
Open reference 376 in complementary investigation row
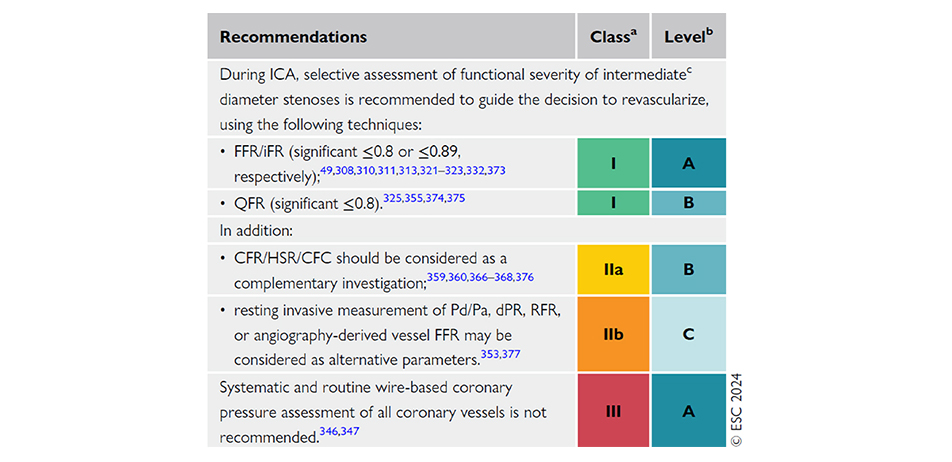[x=526, y=277]
